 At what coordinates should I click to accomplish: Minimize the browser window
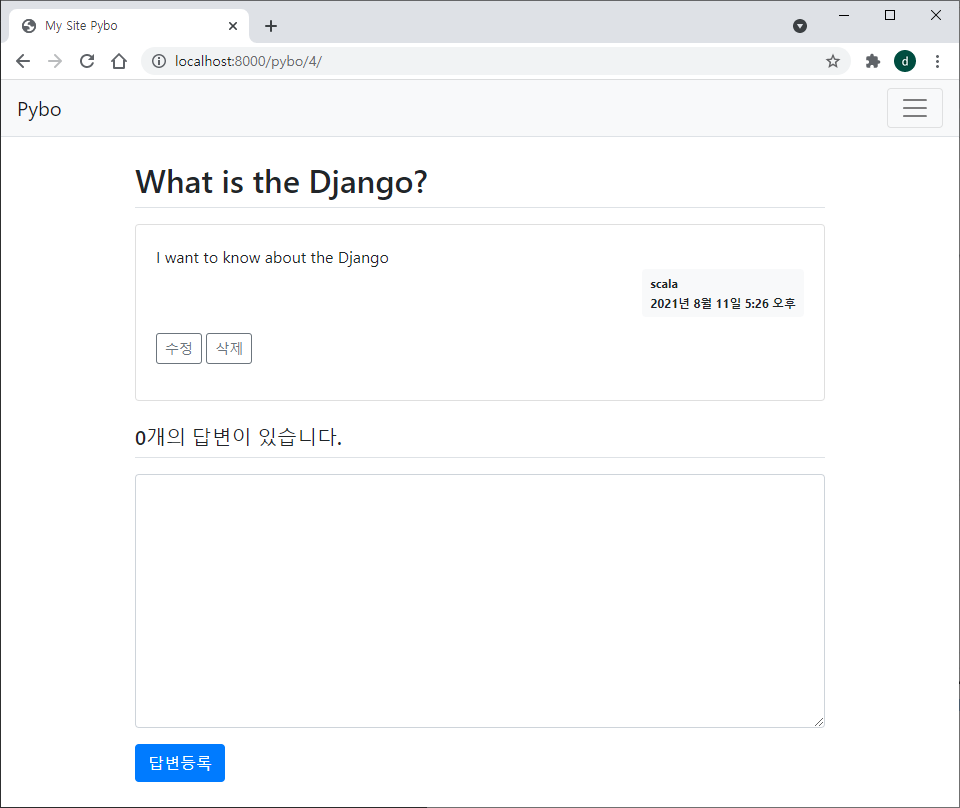844,15
